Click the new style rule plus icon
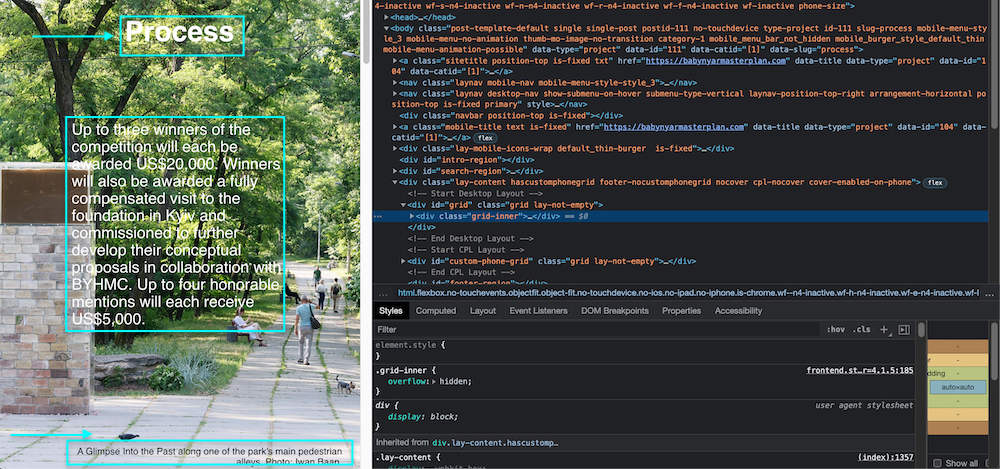1000x469 pixels. [x=883, y=329]
